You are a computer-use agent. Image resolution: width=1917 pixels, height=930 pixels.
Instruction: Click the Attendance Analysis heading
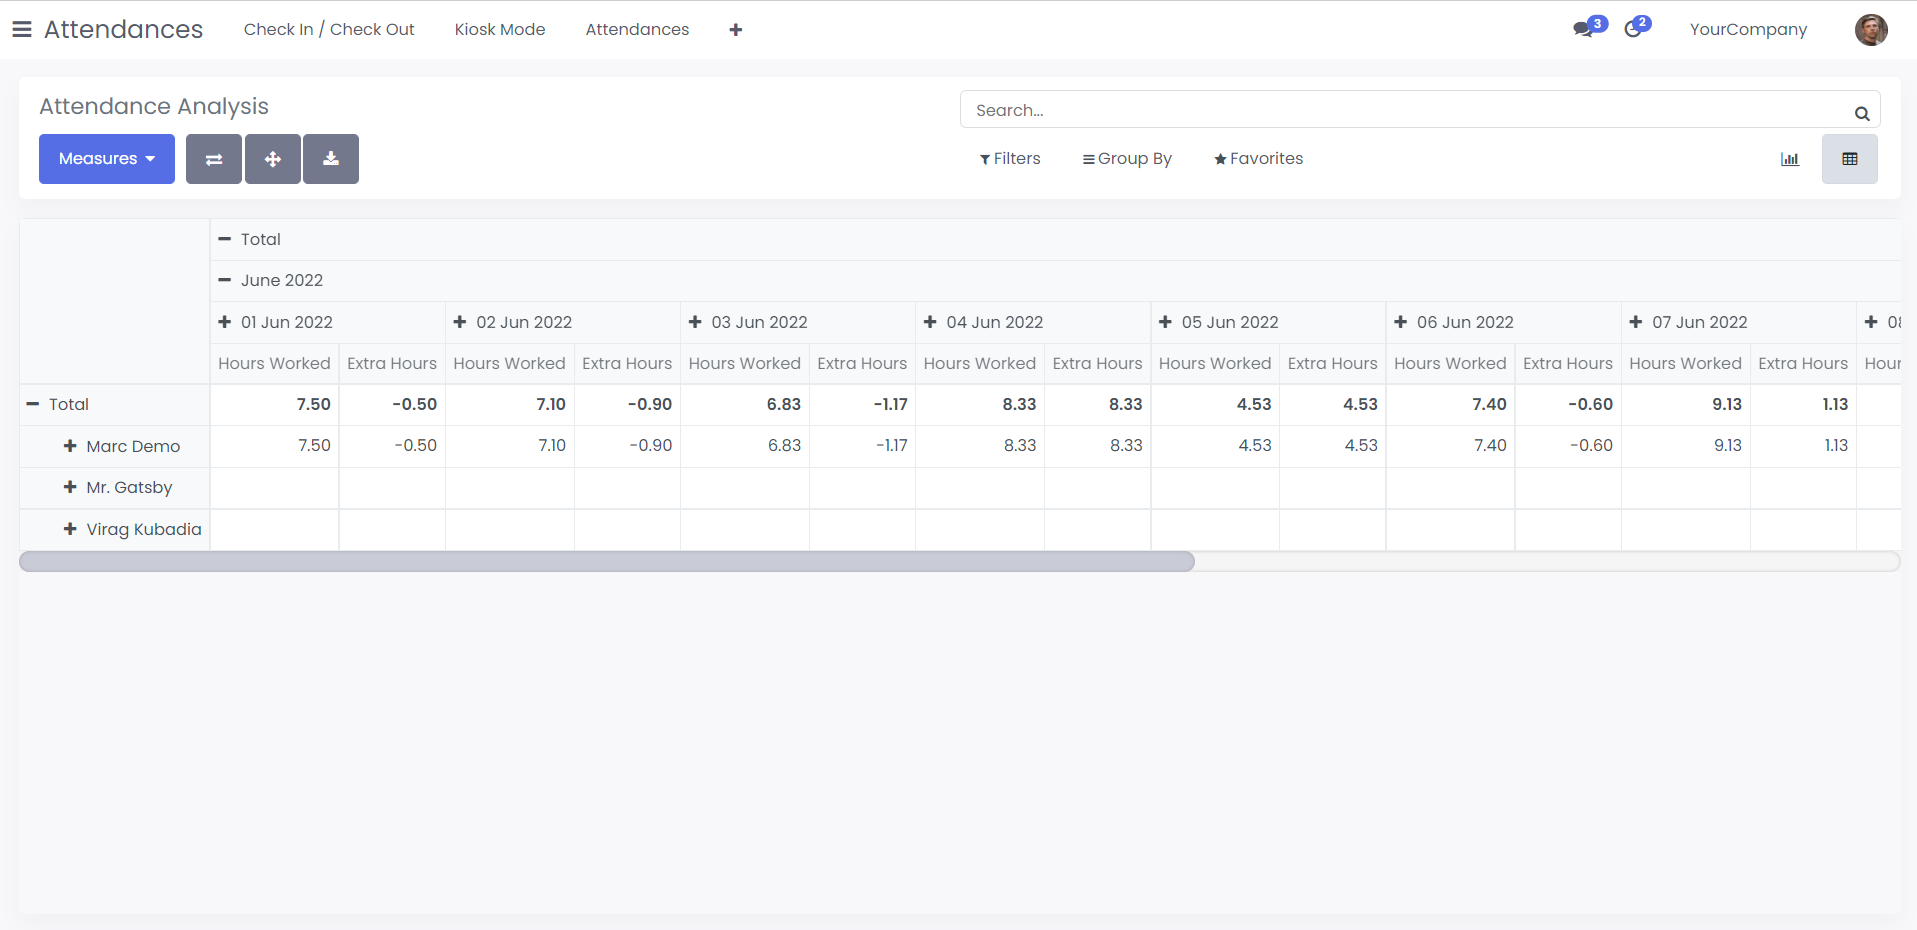click(154, 106)
